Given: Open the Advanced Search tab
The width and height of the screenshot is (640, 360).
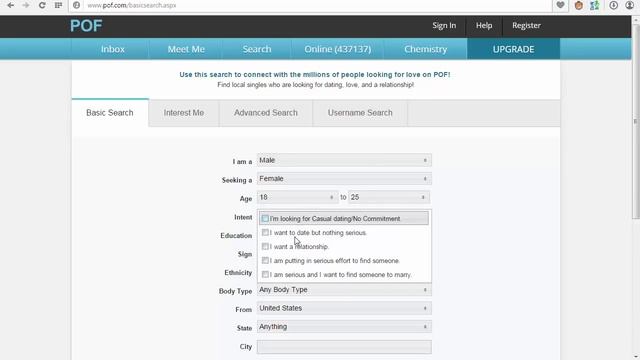Looking at the screenshot, I should point(266,113).
